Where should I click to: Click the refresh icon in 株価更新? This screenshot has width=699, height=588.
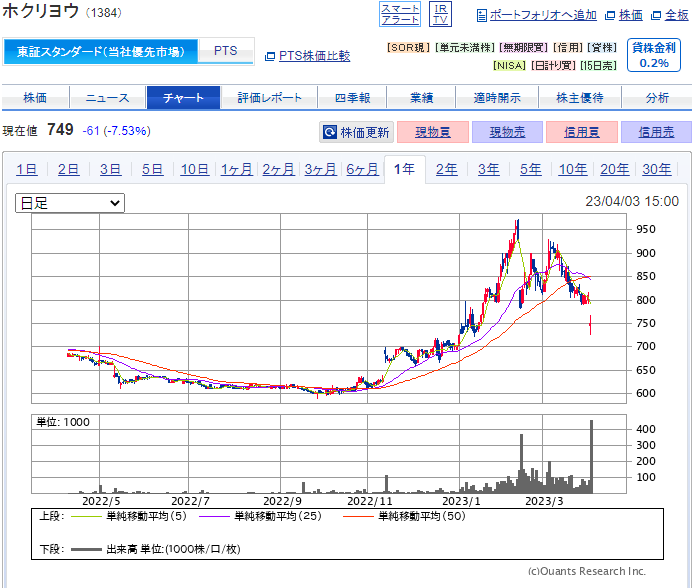[330, 132]
